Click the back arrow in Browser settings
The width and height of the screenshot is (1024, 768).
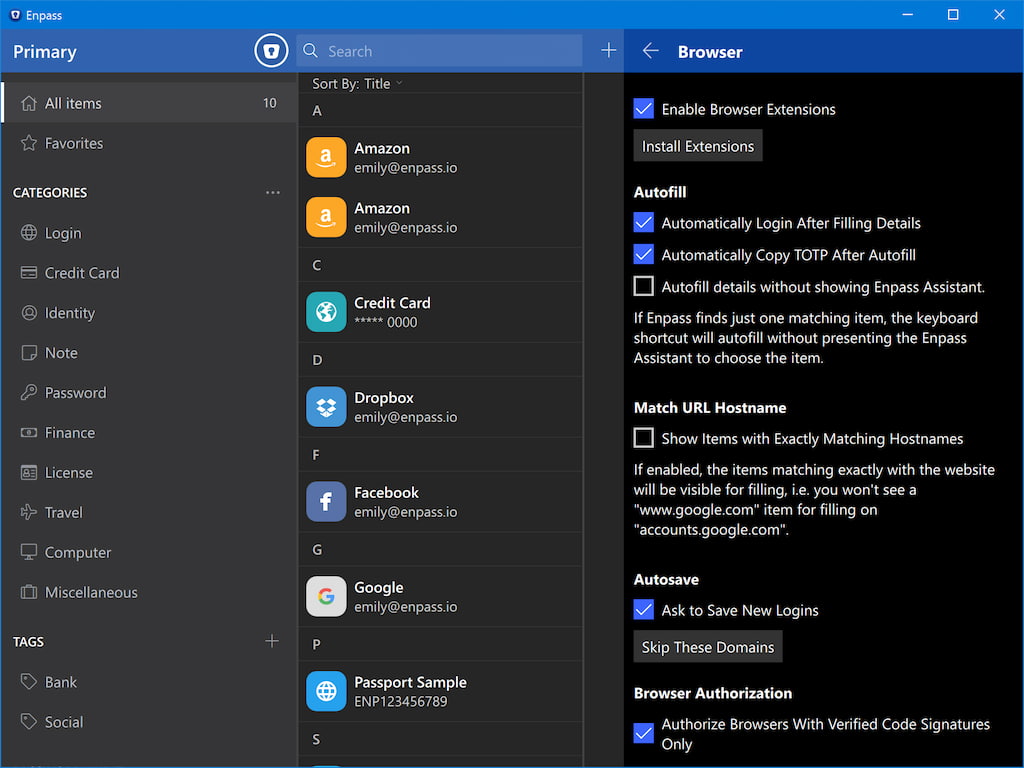(650, 51)
